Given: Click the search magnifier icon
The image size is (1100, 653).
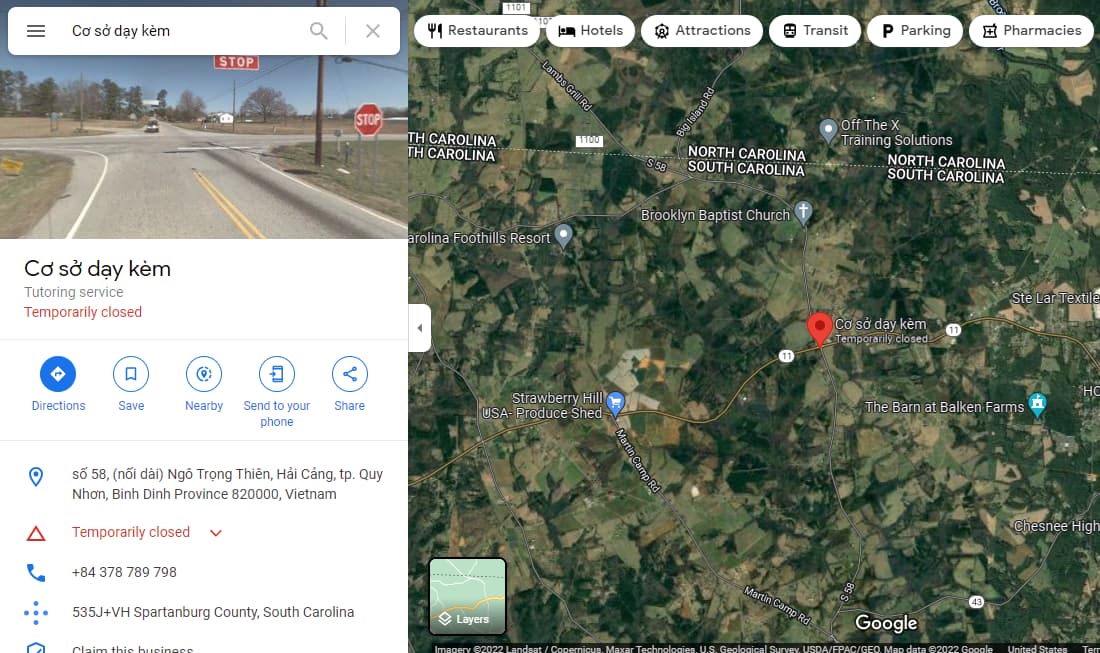Looking at the screenshot, I should (x=318, y=31).
